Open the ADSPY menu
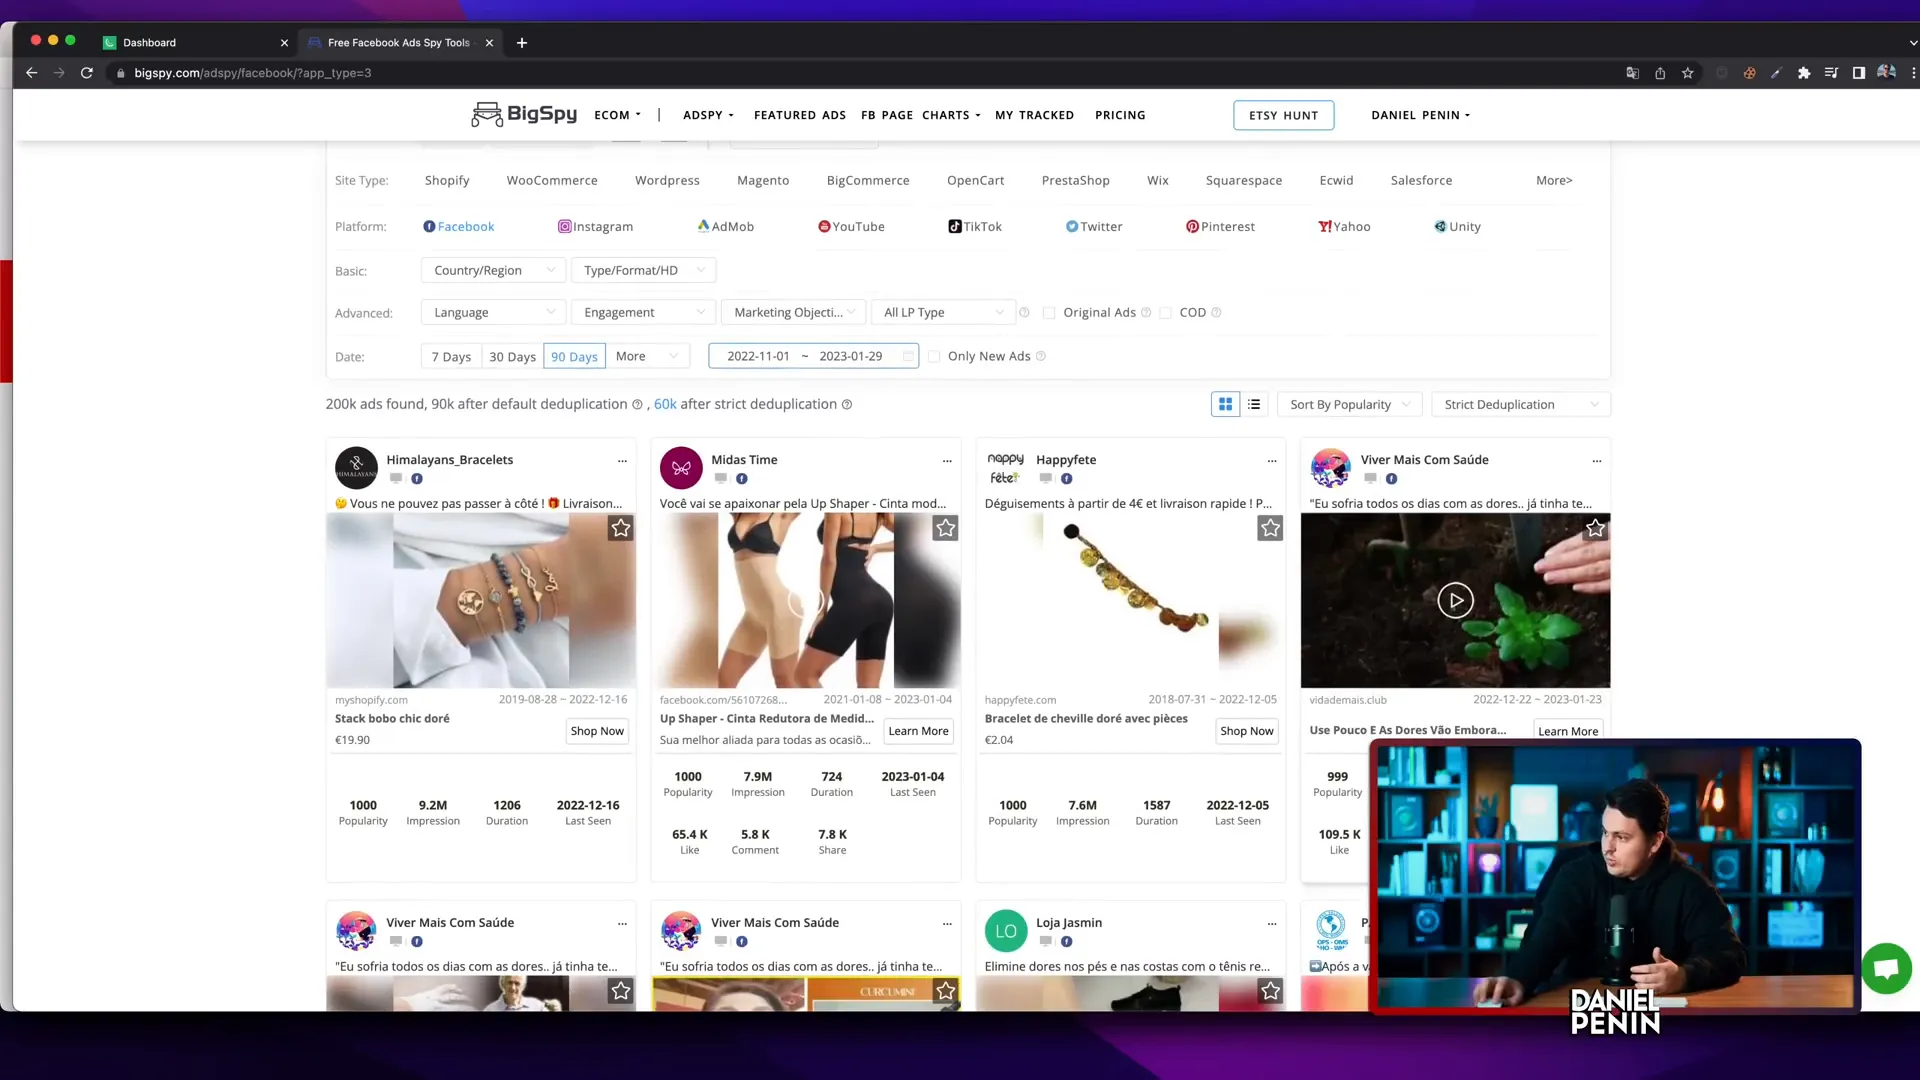This screenshot has height=1080, width=1920. tap(708, 115)
